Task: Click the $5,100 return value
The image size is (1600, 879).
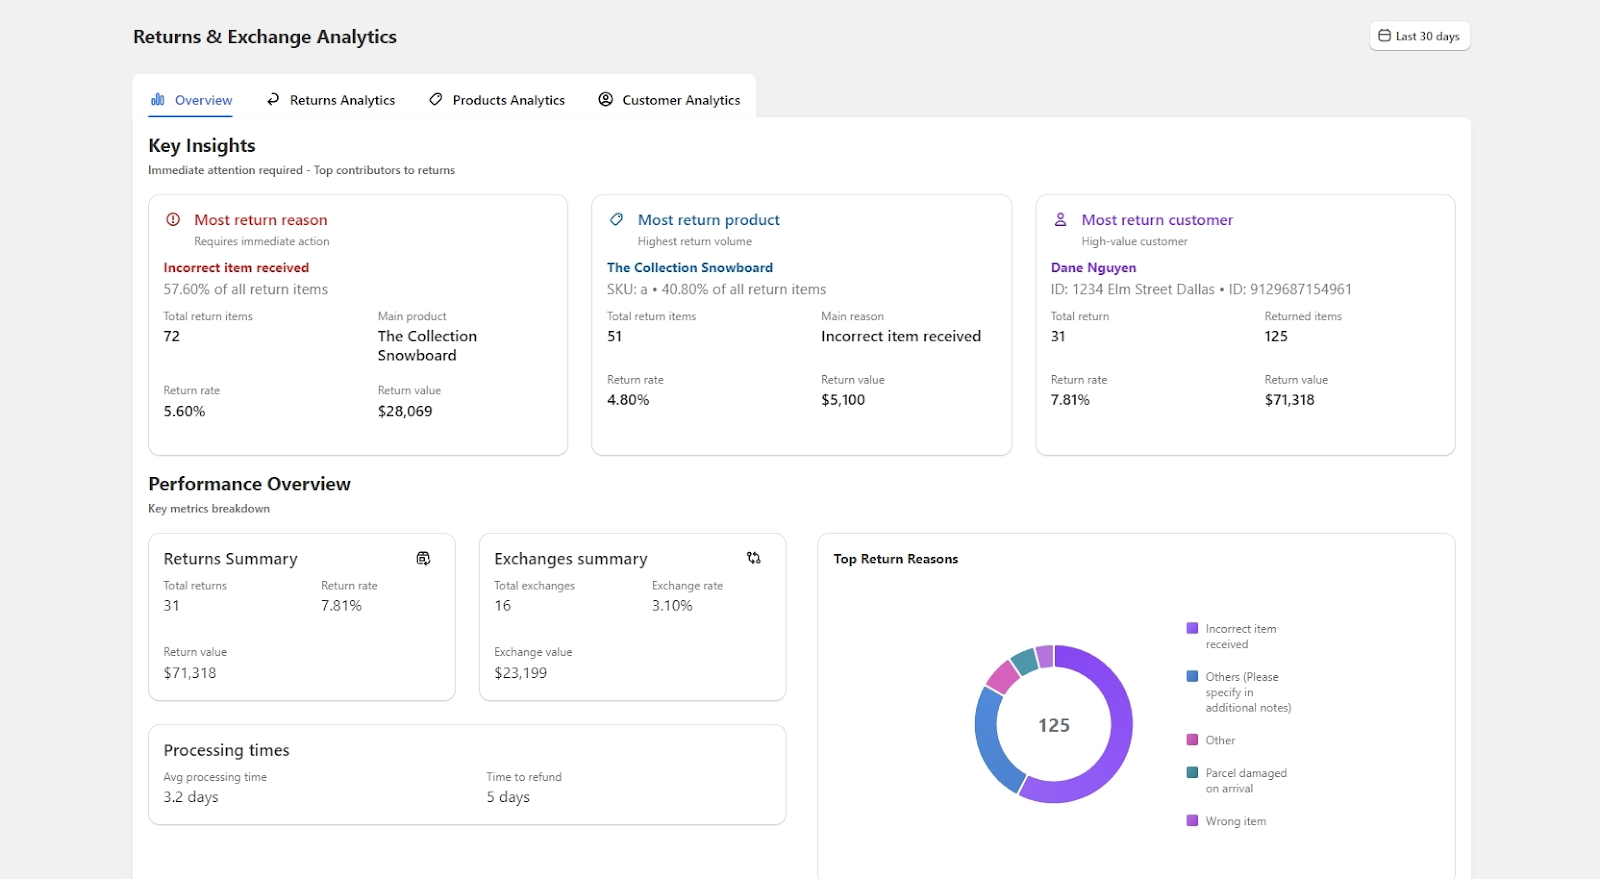Action: click(843, 400)
